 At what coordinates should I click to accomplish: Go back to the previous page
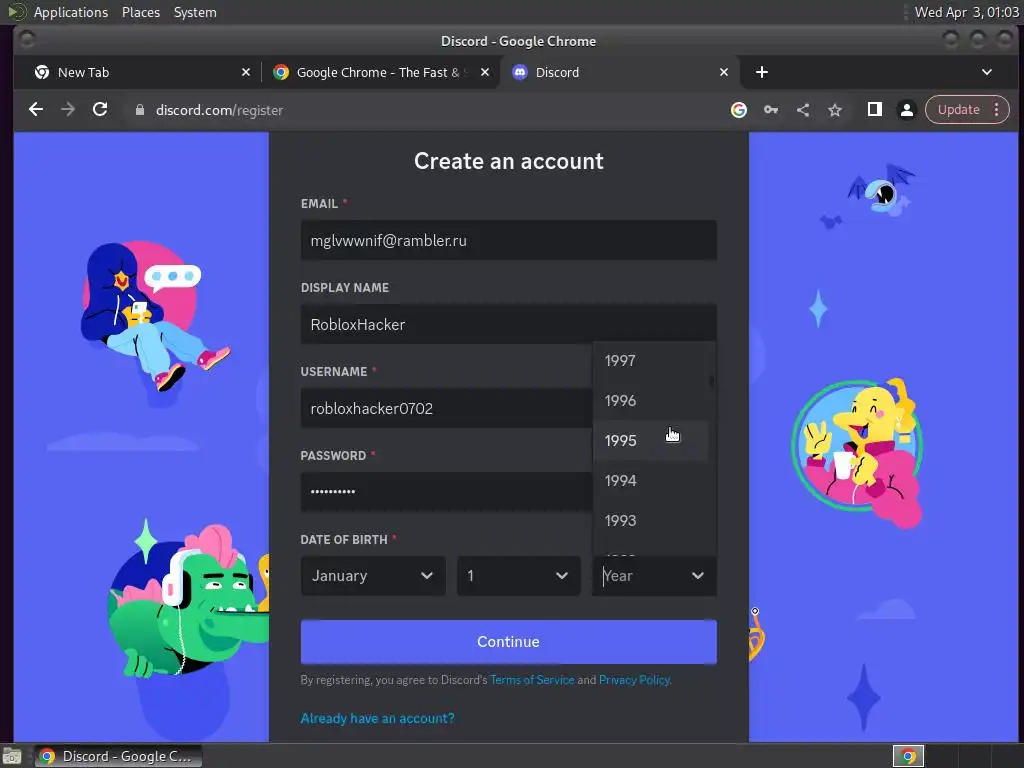click(x=36, y=110)
